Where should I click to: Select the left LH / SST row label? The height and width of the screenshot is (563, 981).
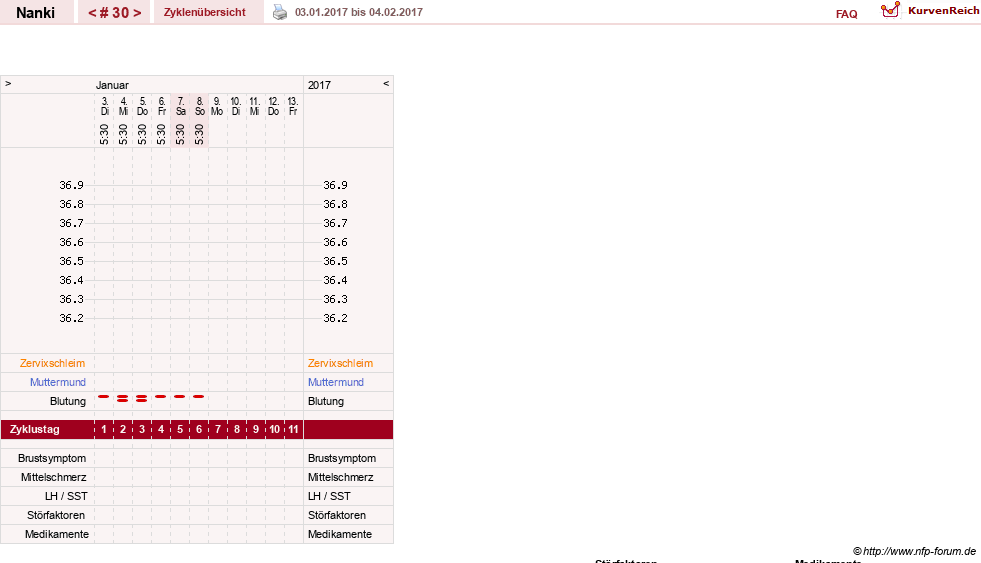pyautogui.click(x=66, y=496)
